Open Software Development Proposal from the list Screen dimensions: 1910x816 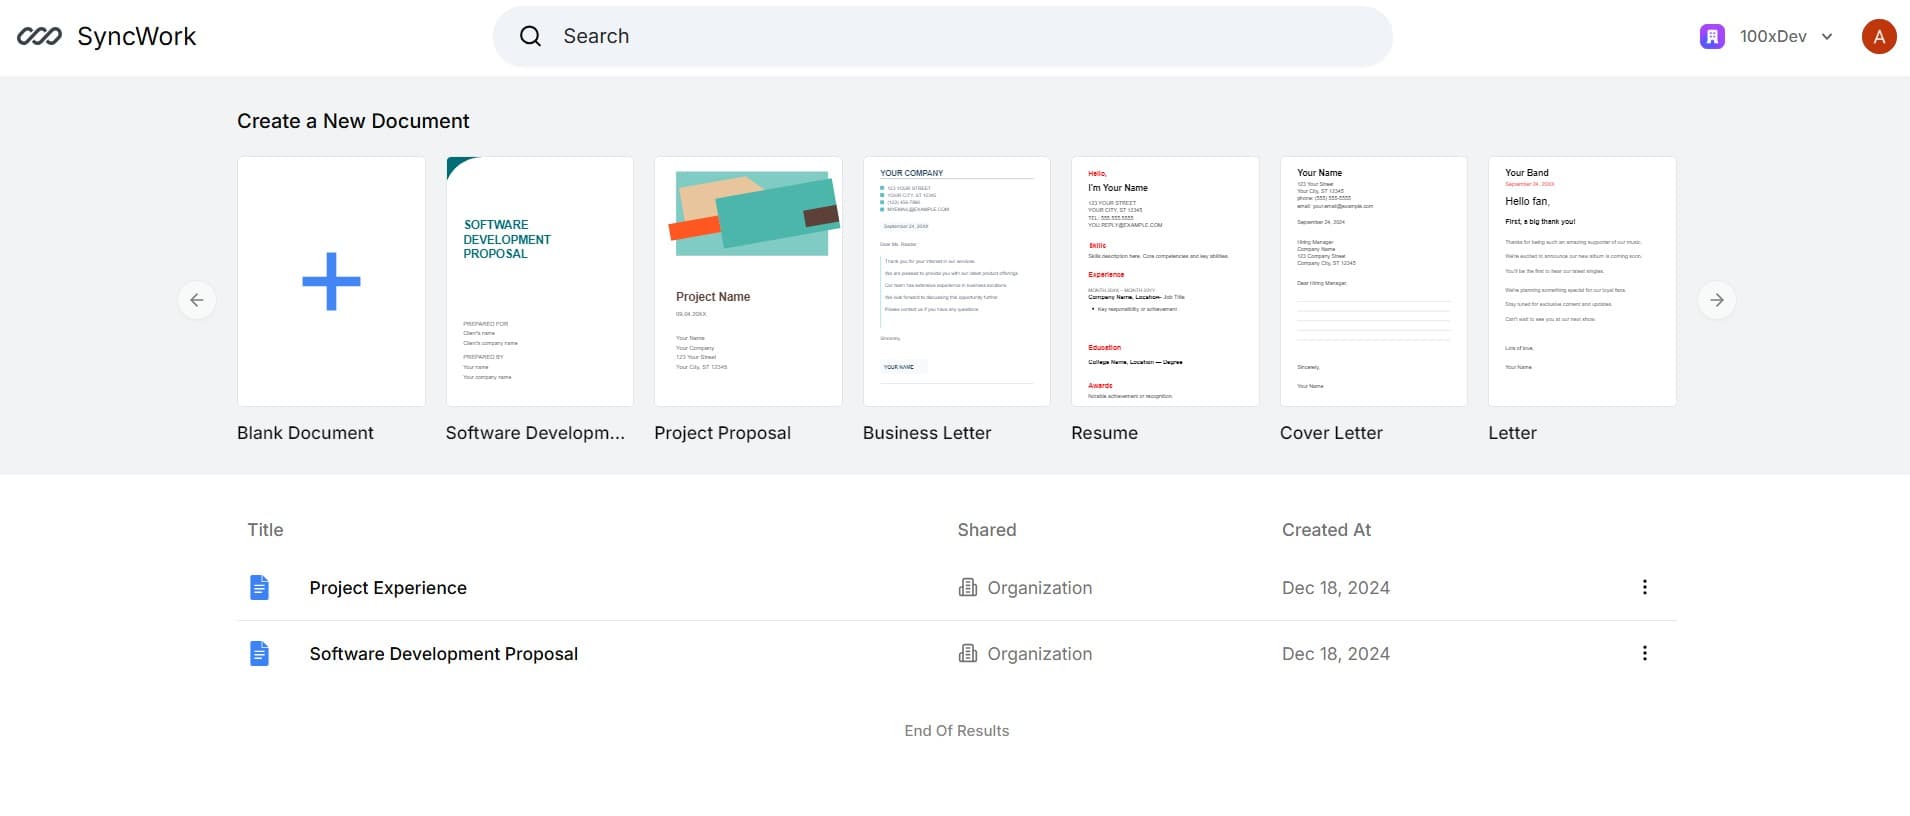click(443, 654)
